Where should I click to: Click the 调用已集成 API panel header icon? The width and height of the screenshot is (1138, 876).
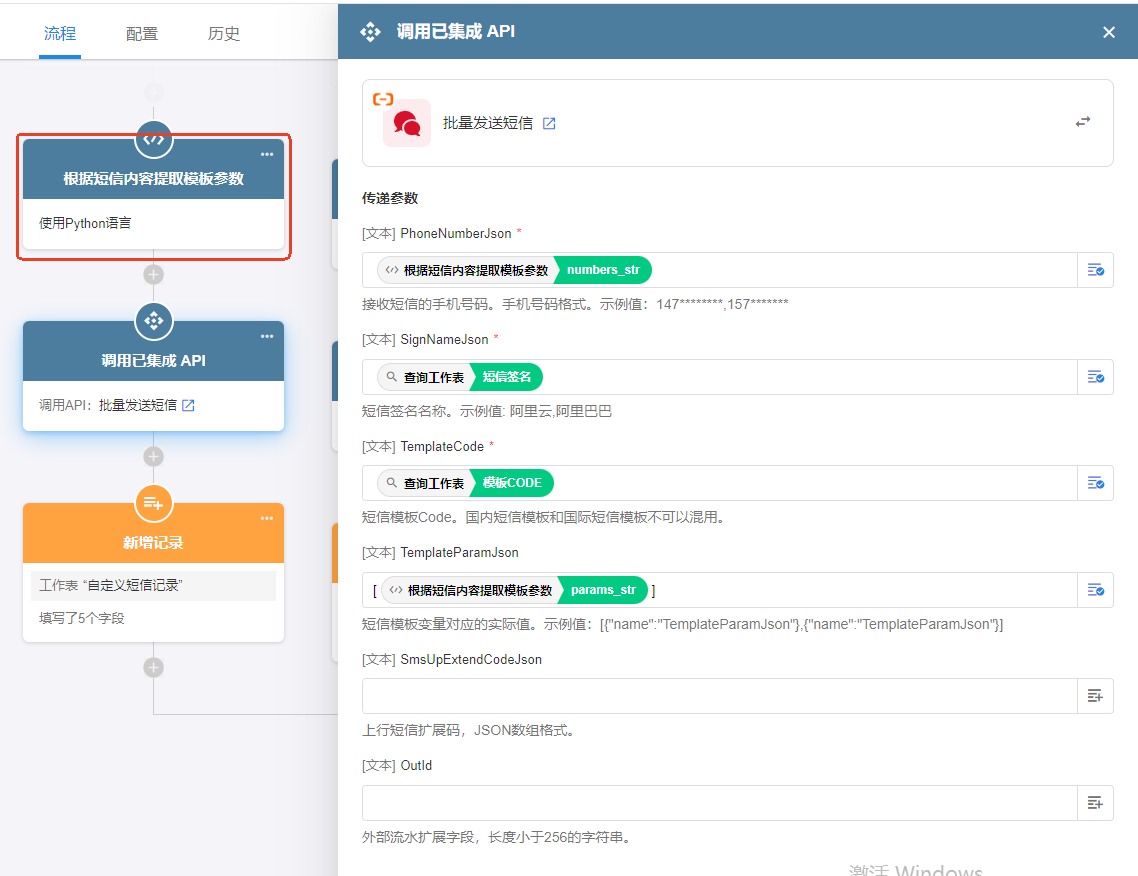pyautogui.click(x=370, y=31)
